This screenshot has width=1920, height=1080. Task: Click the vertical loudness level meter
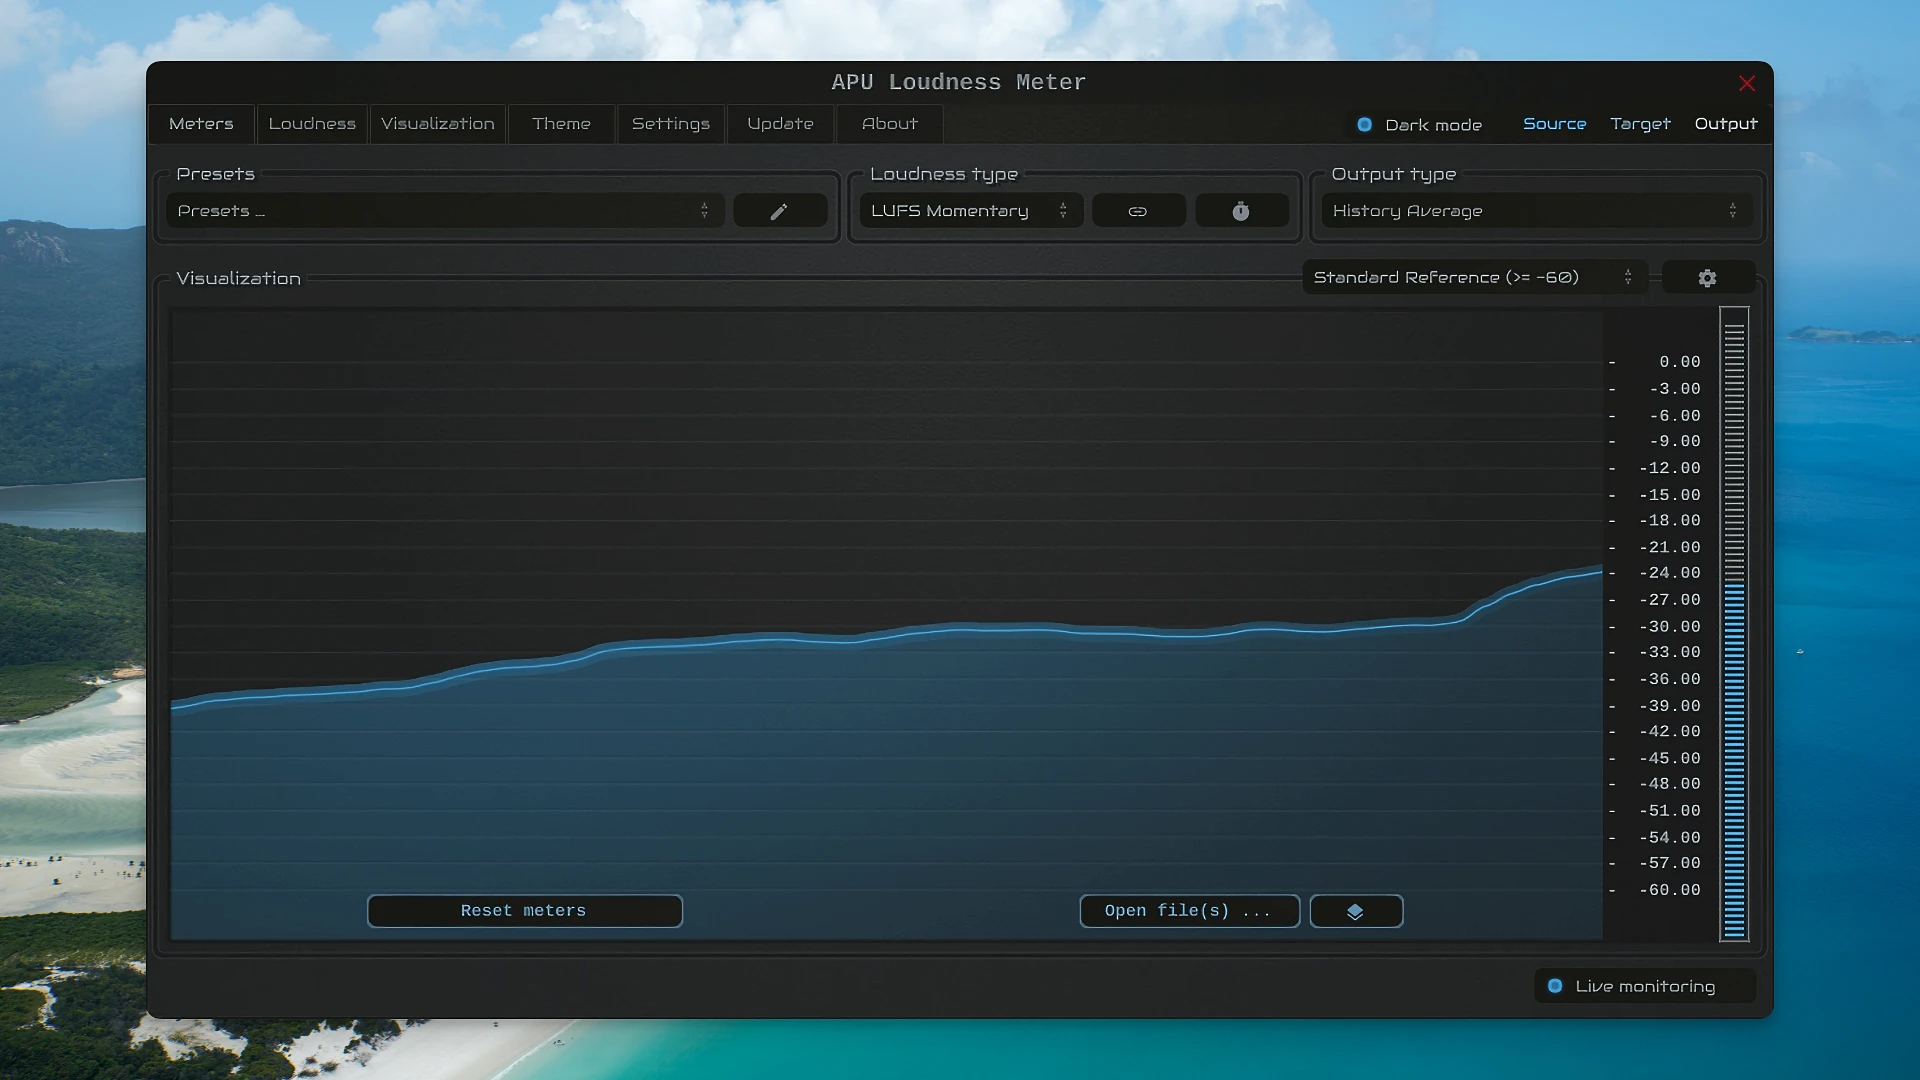pyautogui.click(x=1734, y=625)
